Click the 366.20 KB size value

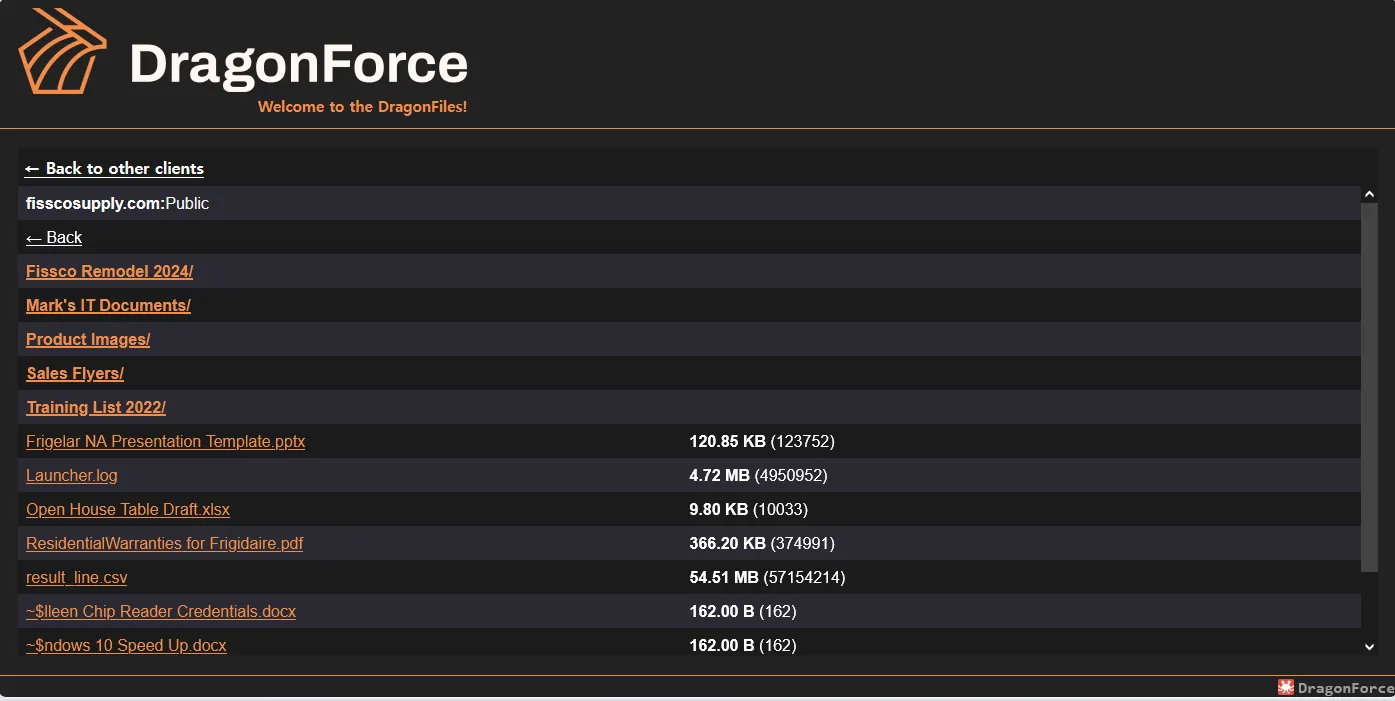pyautogui.click(x=728, y=544)
